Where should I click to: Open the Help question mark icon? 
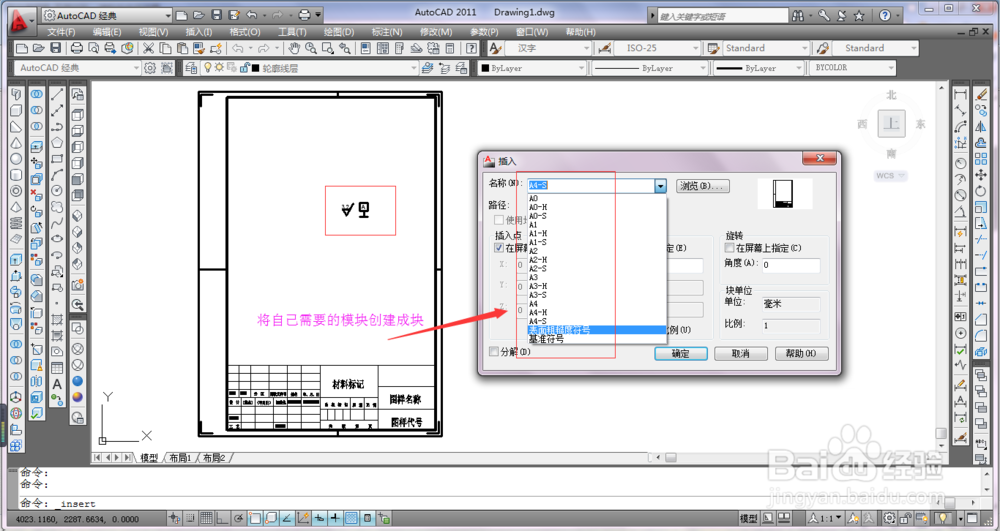471,48
